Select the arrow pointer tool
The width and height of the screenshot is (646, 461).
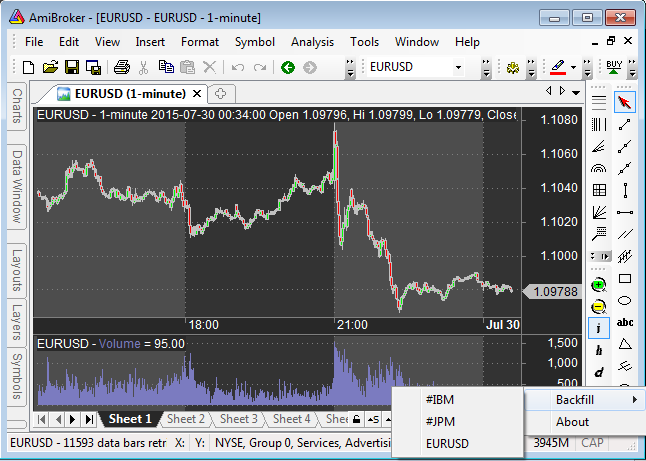[x=625, y=101]
